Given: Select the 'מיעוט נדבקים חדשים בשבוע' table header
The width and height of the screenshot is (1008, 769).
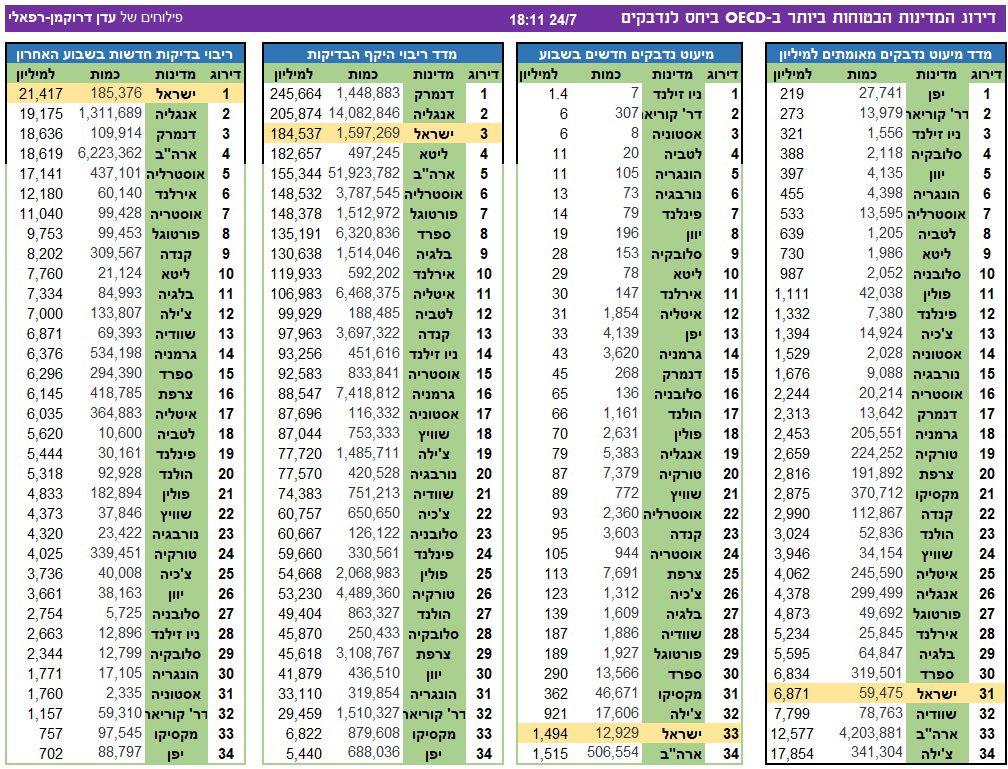Looking at the screenshot, I should pos(629,54).
